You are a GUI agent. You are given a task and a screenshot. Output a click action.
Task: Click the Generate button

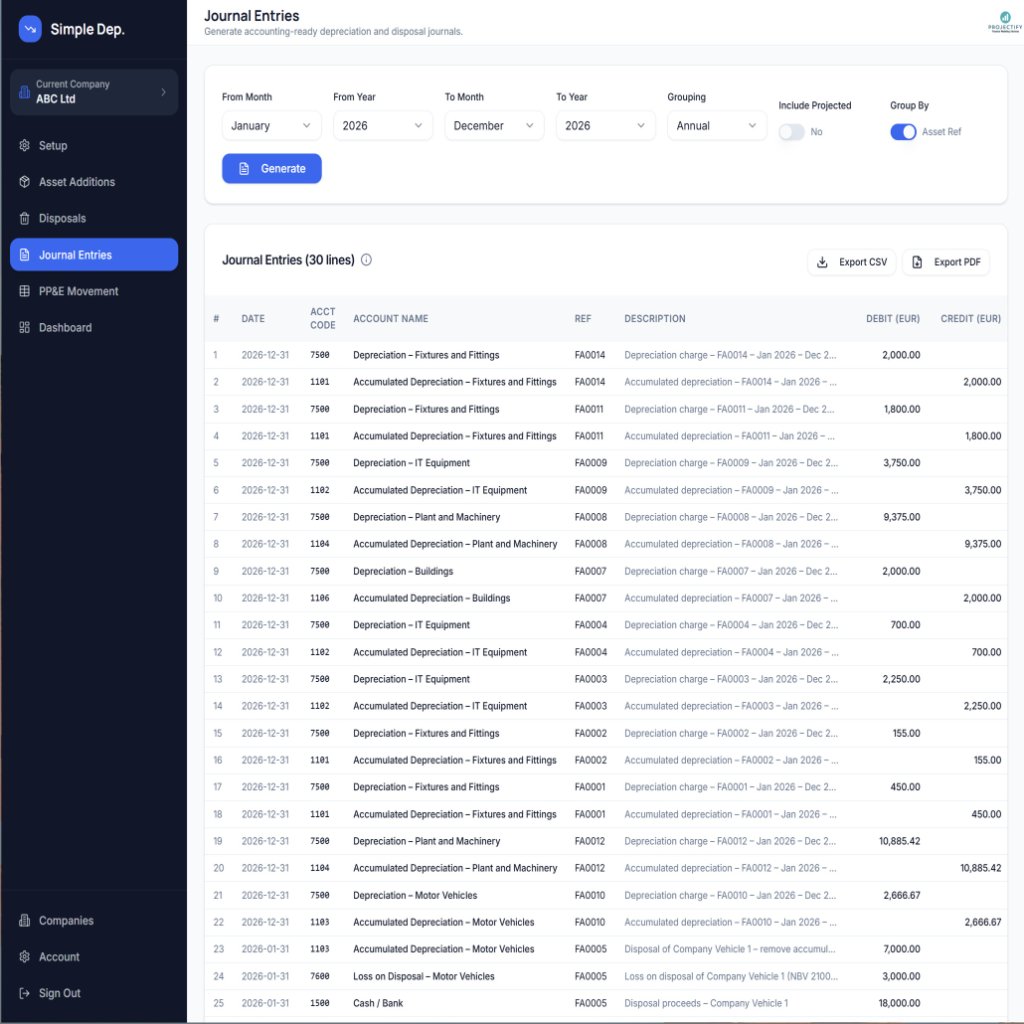coord(272,168)
